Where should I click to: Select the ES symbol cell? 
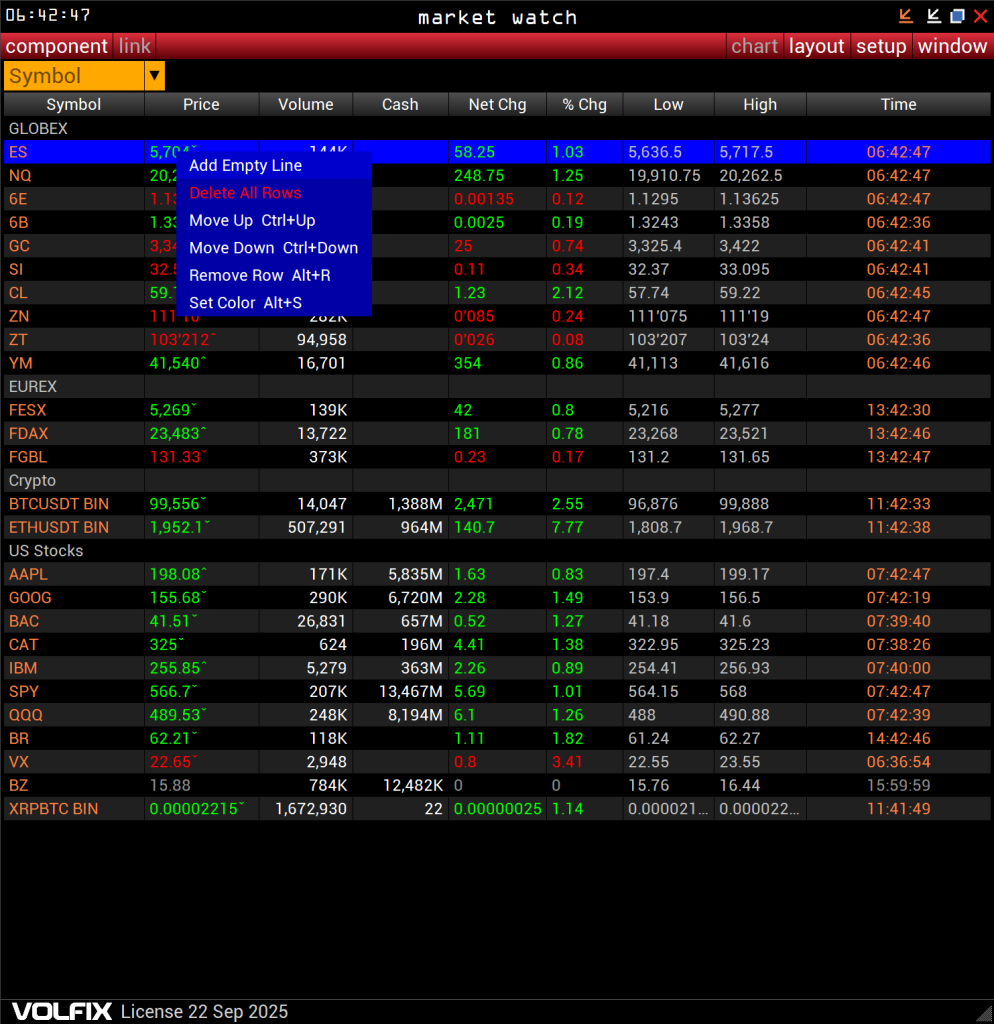74,152
